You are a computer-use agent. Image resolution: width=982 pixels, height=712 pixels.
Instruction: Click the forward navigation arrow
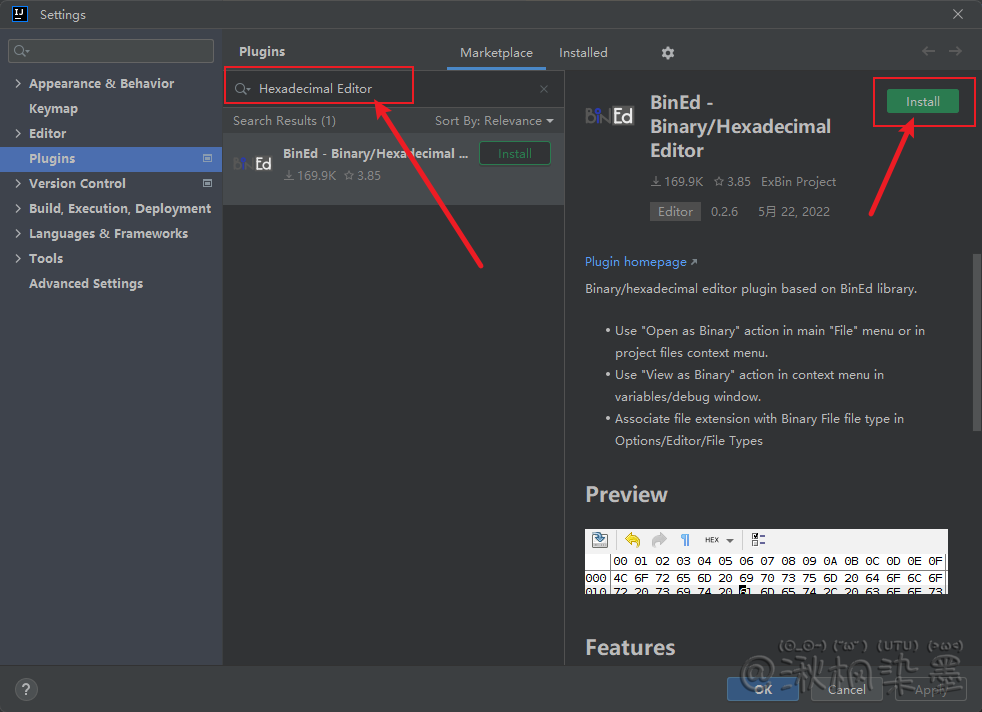(x=955, y=51)
